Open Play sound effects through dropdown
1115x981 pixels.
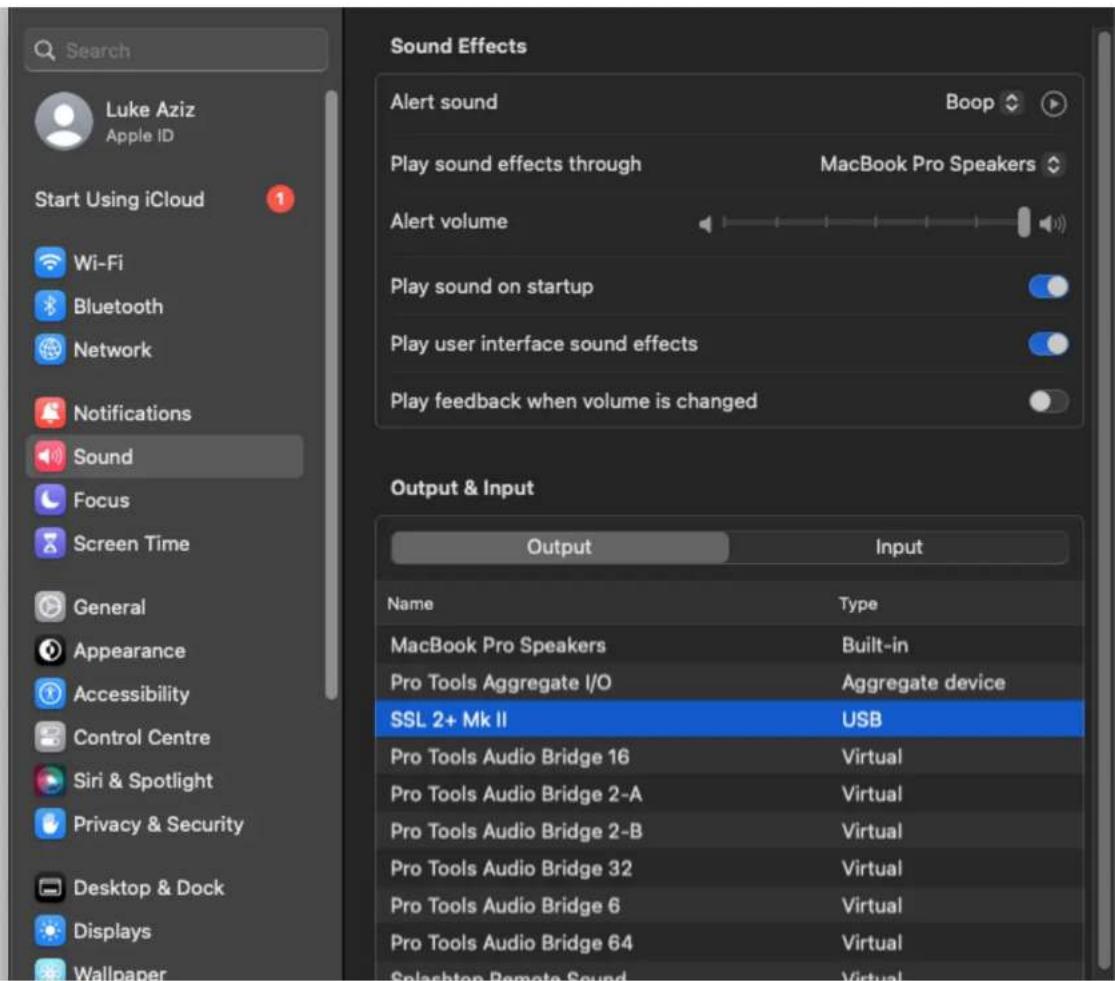[x=942, y=164]
